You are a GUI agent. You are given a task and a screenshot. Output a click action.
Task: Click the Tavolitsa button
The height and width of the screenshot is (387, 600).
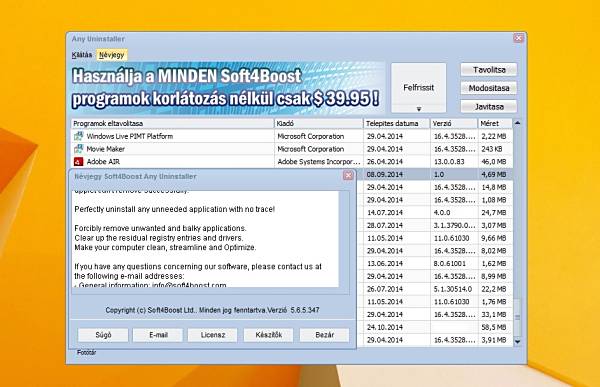(x=489, y=70)
